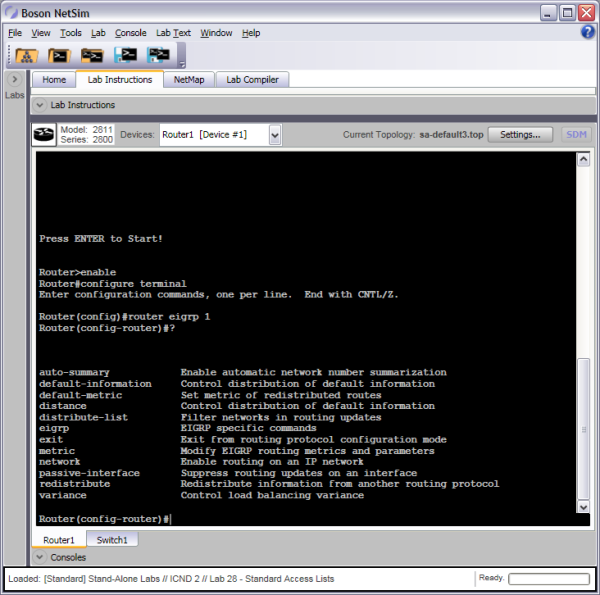
Task: Minimize the Boson NetSim window
Action: pos(548,13)
